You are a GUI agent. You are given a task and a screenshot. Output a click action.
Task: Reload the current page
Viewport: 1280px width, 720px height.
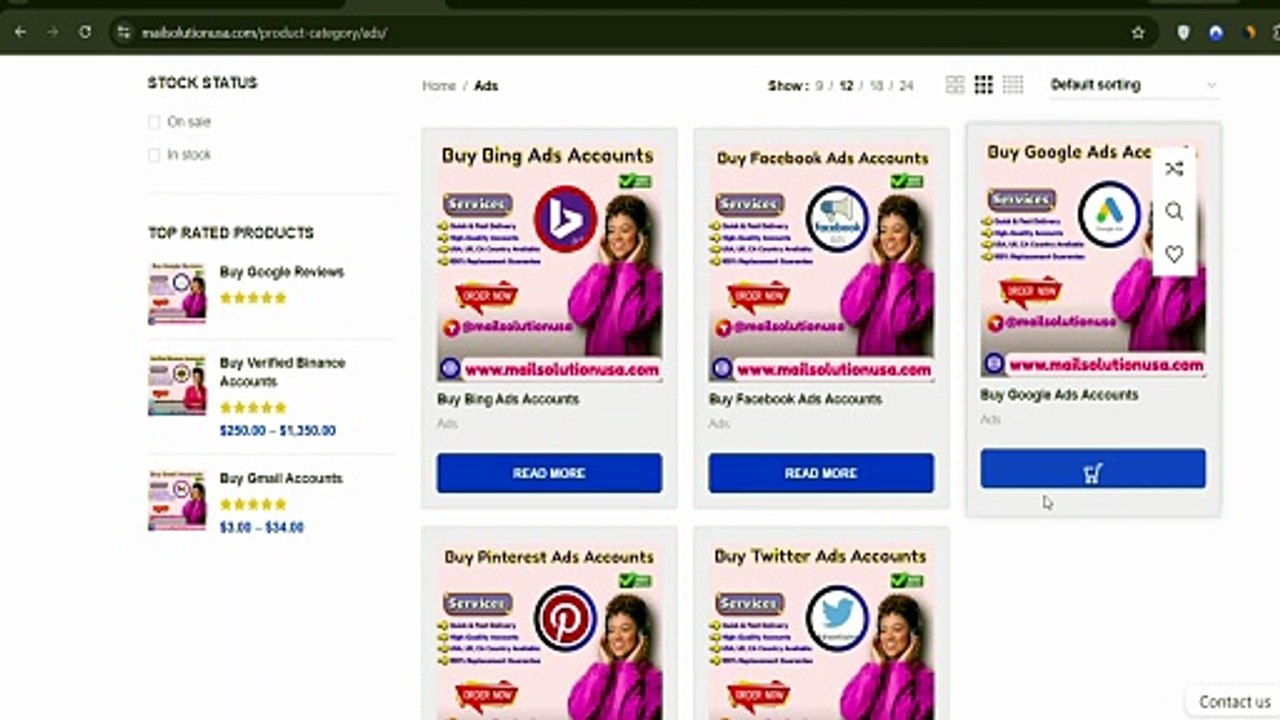(85, 32)
